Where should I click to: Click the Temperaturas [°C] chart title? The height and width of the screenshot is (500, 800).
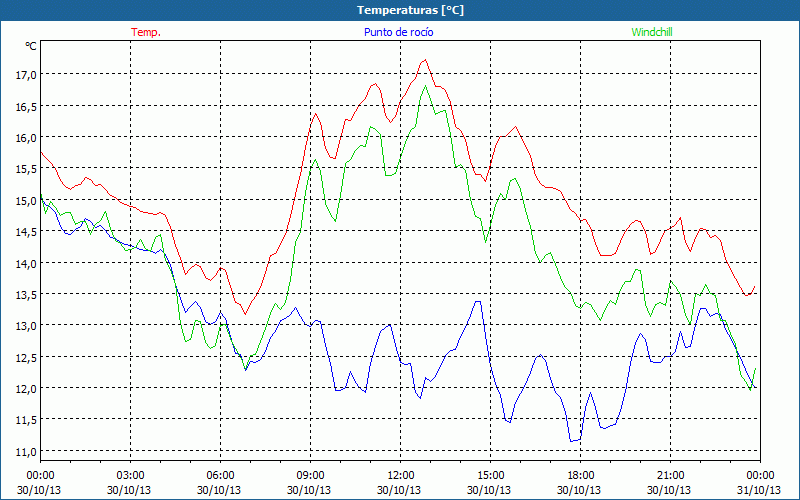pos(410,10)
